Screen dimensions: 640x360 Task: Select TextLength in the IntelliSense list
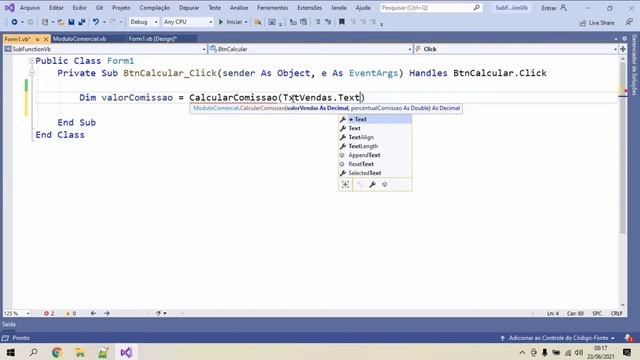pyautogui.click(x=375, y=146)
